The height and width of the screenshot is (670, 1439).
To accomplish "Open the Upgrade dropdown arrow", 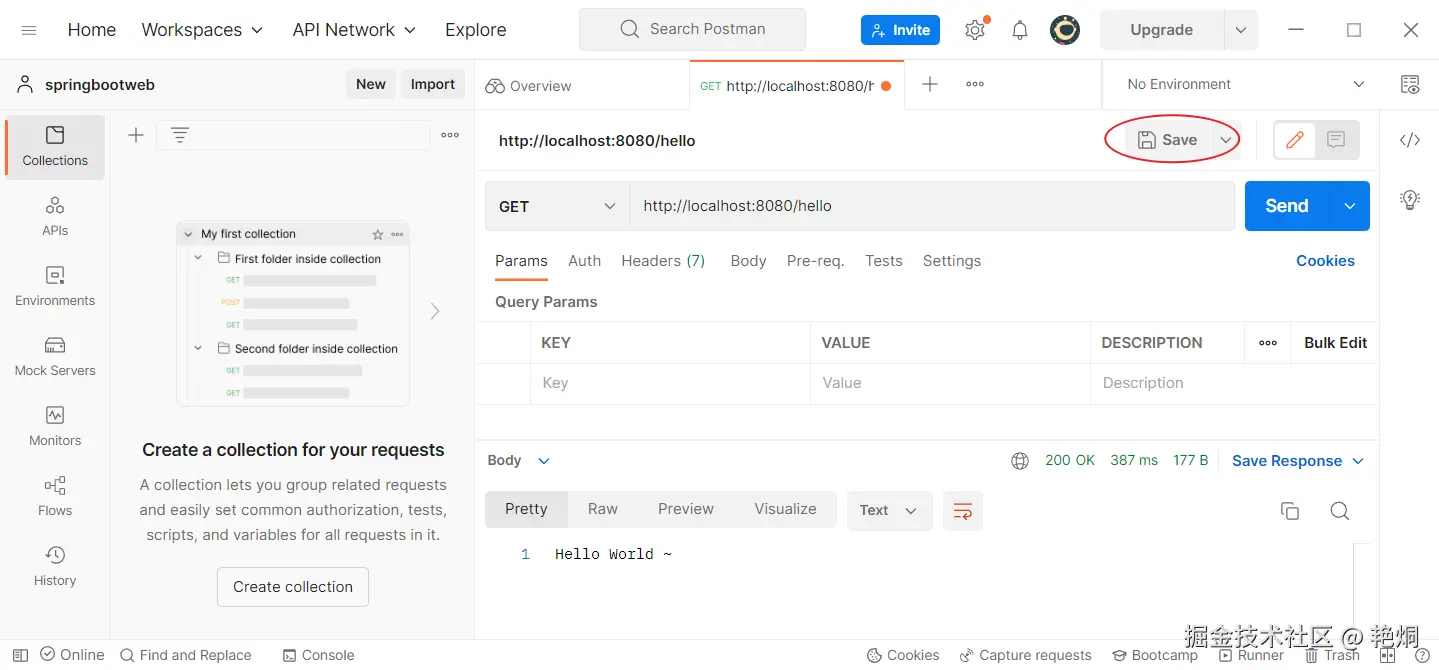I will click(x=1241, y=30).
